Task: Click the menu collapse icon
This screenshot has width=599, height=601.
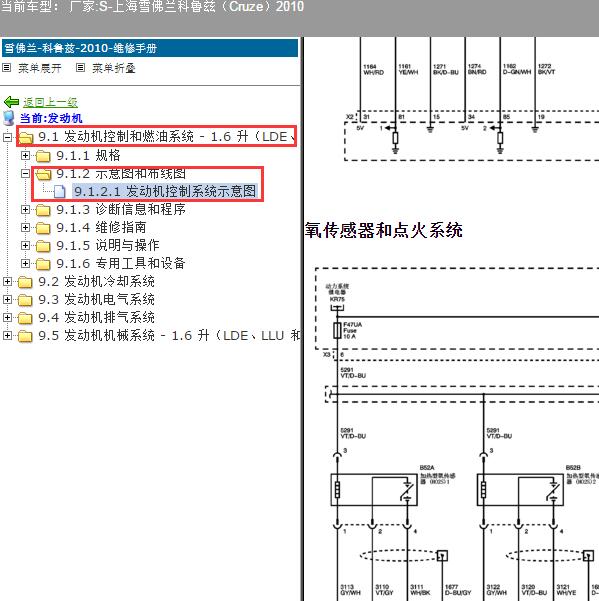Action: (x=80, y=68)
